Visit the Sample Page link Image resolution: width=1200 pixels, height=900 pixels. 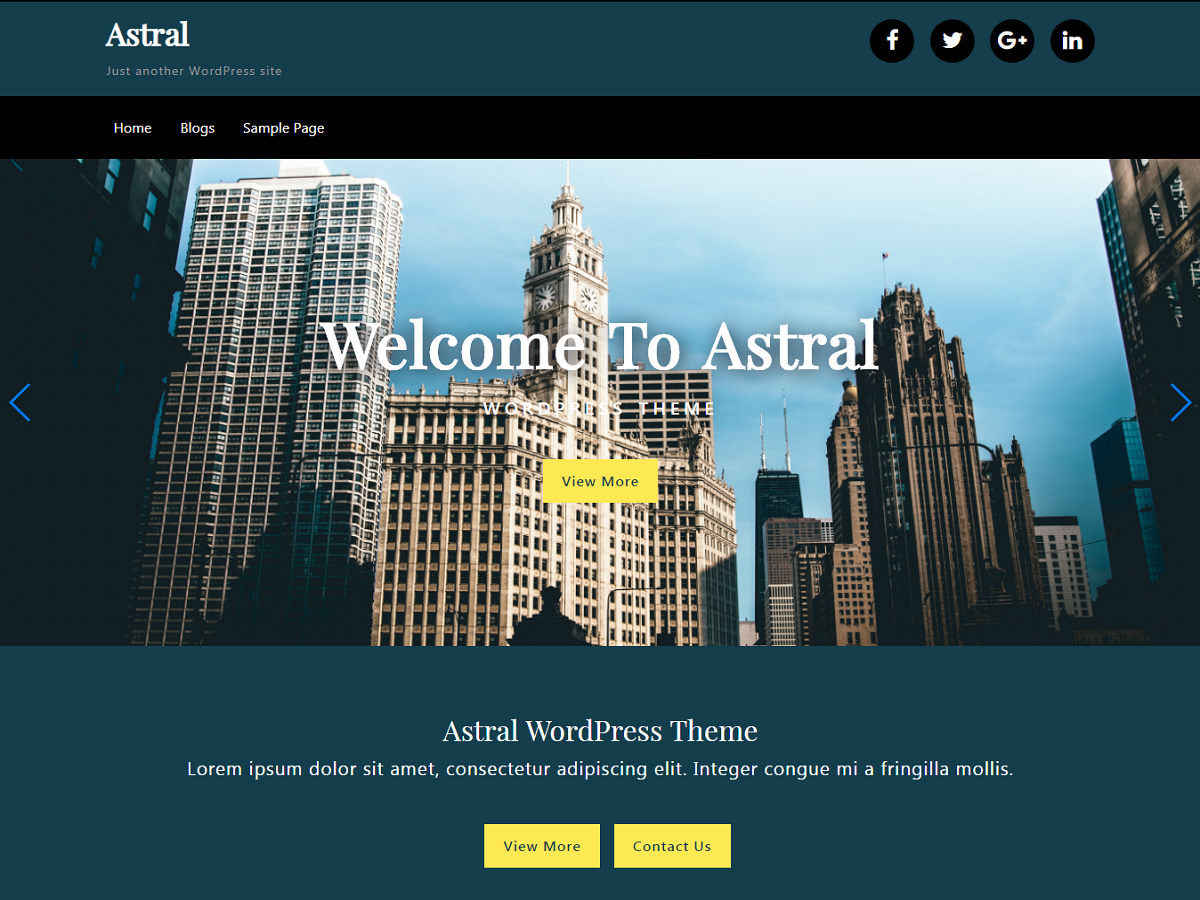pos(283,127)
